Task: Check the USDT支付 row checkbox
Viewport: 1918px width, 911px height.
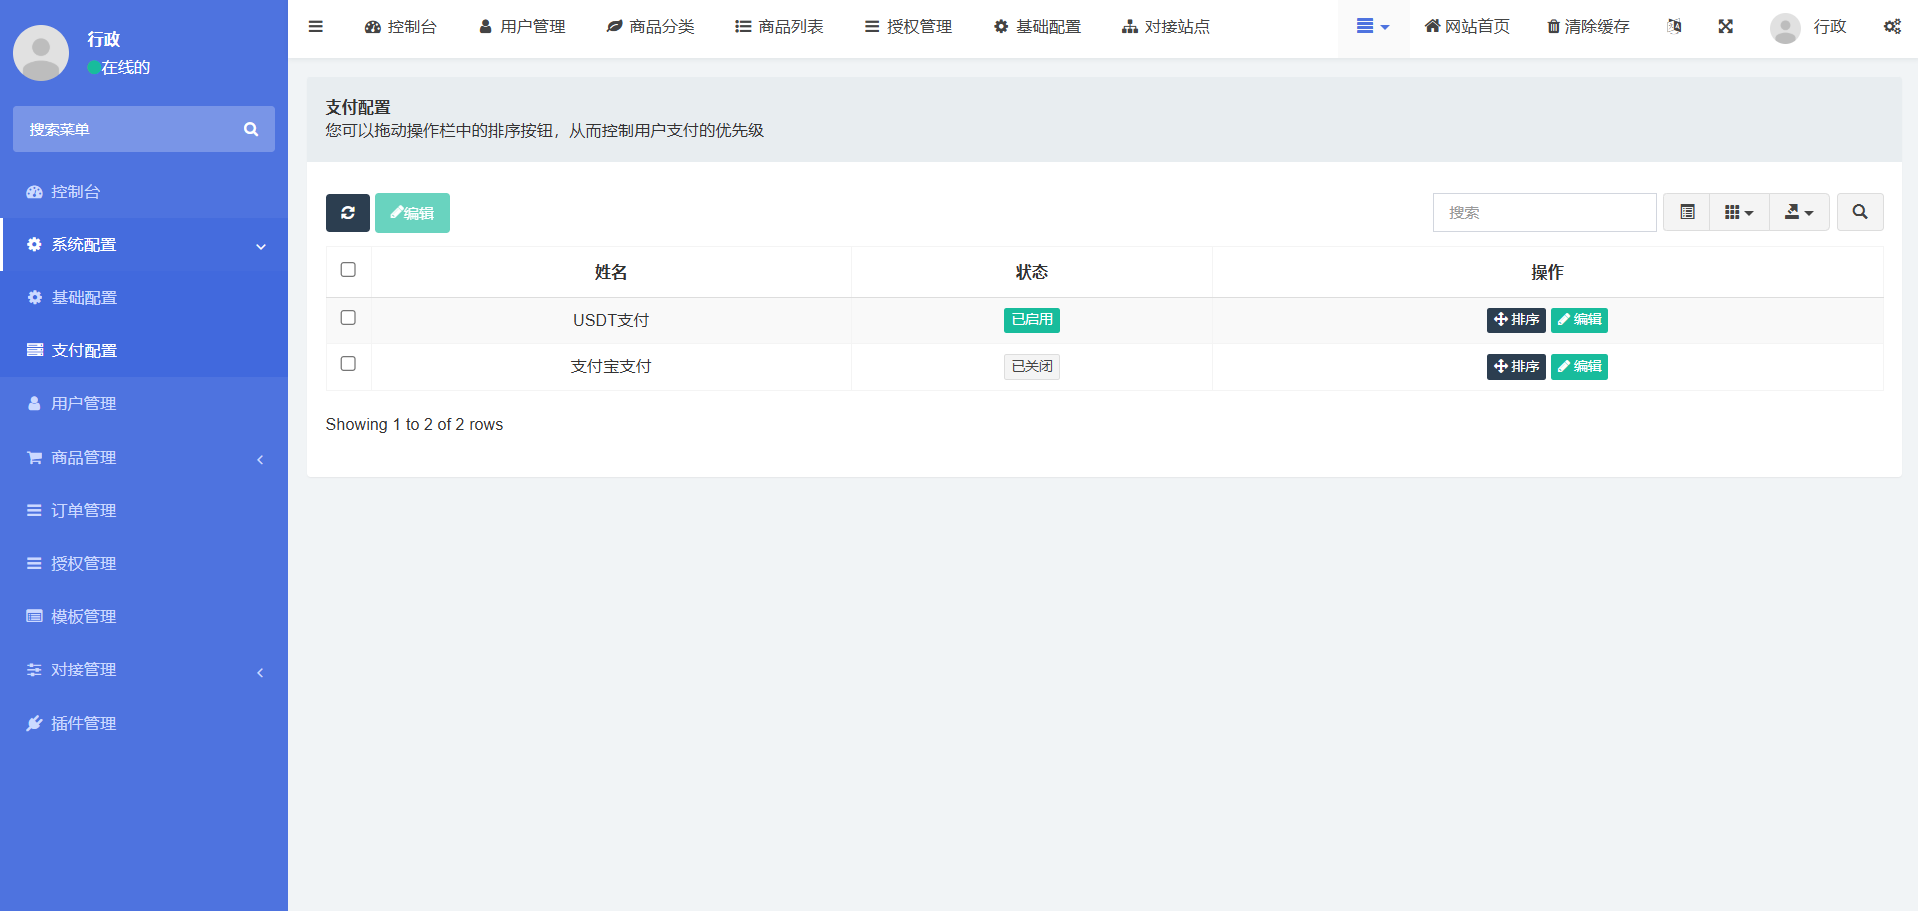Action: (x=348, y=318)
